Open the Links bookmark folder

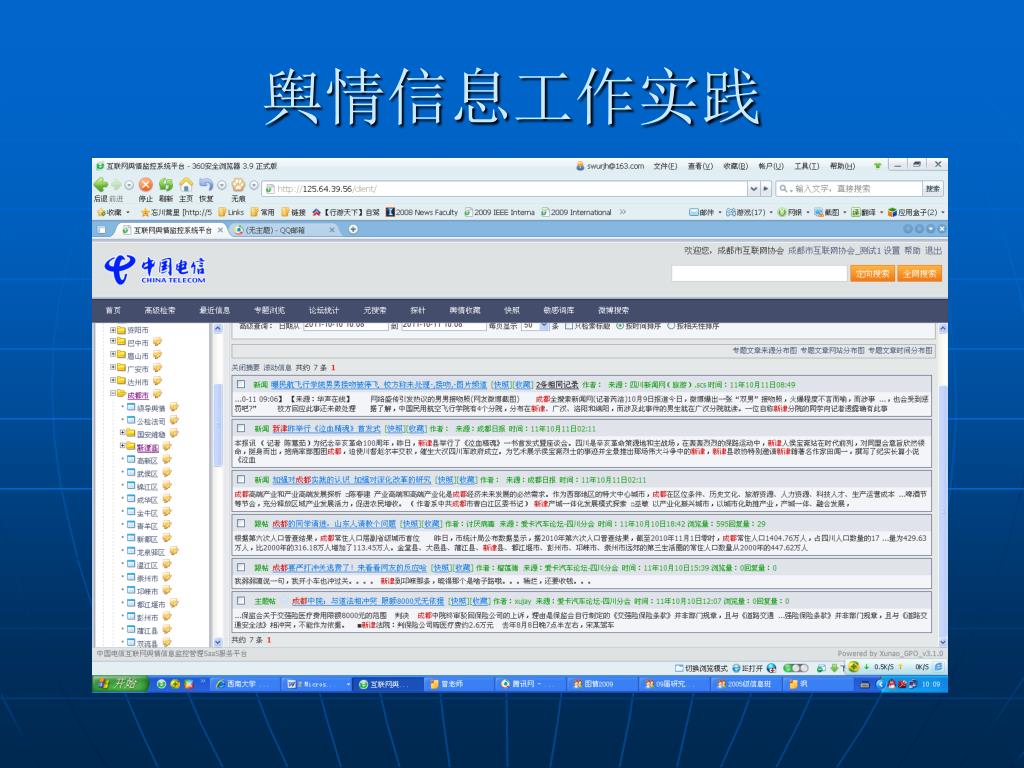tap(231, 212)
